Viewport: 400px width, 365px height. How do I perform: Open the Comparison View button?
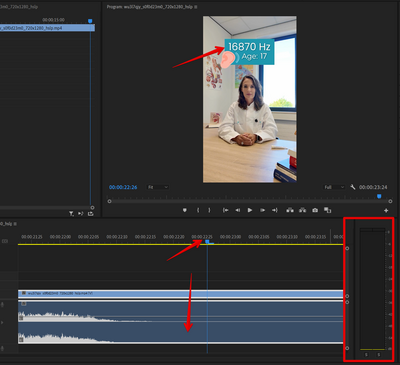pyautogui.click(x=328, y=210)
